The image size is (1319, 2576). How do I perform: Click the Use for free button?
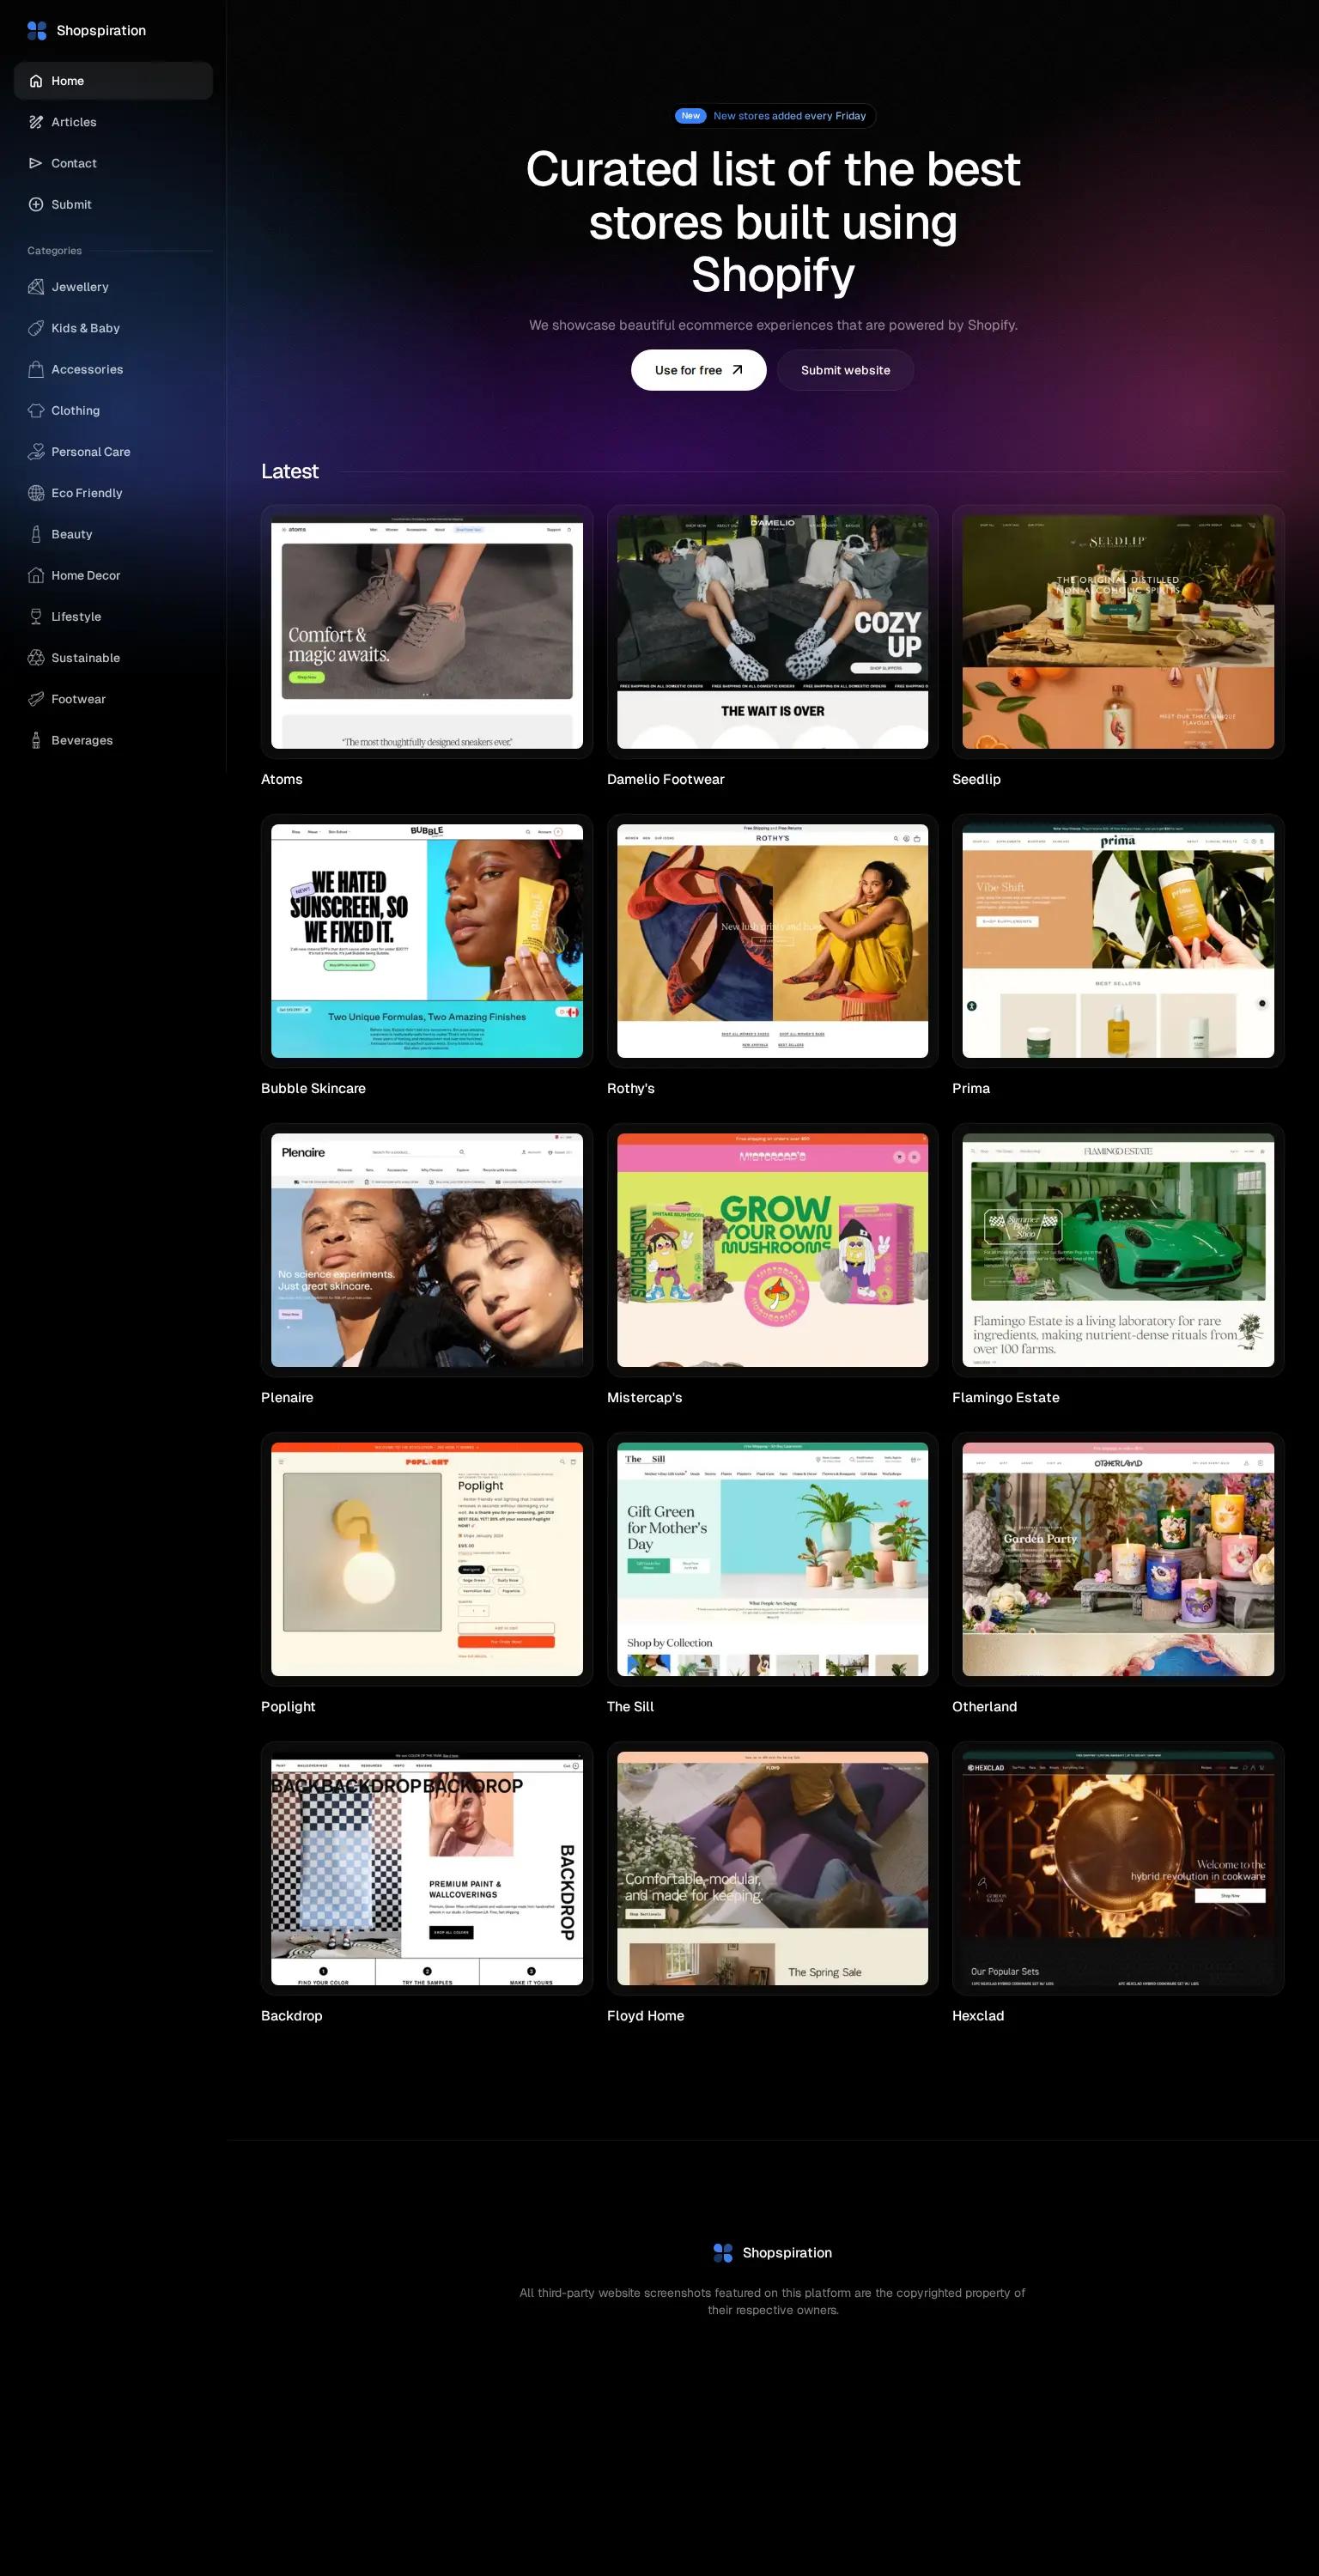tap(698, 370)
